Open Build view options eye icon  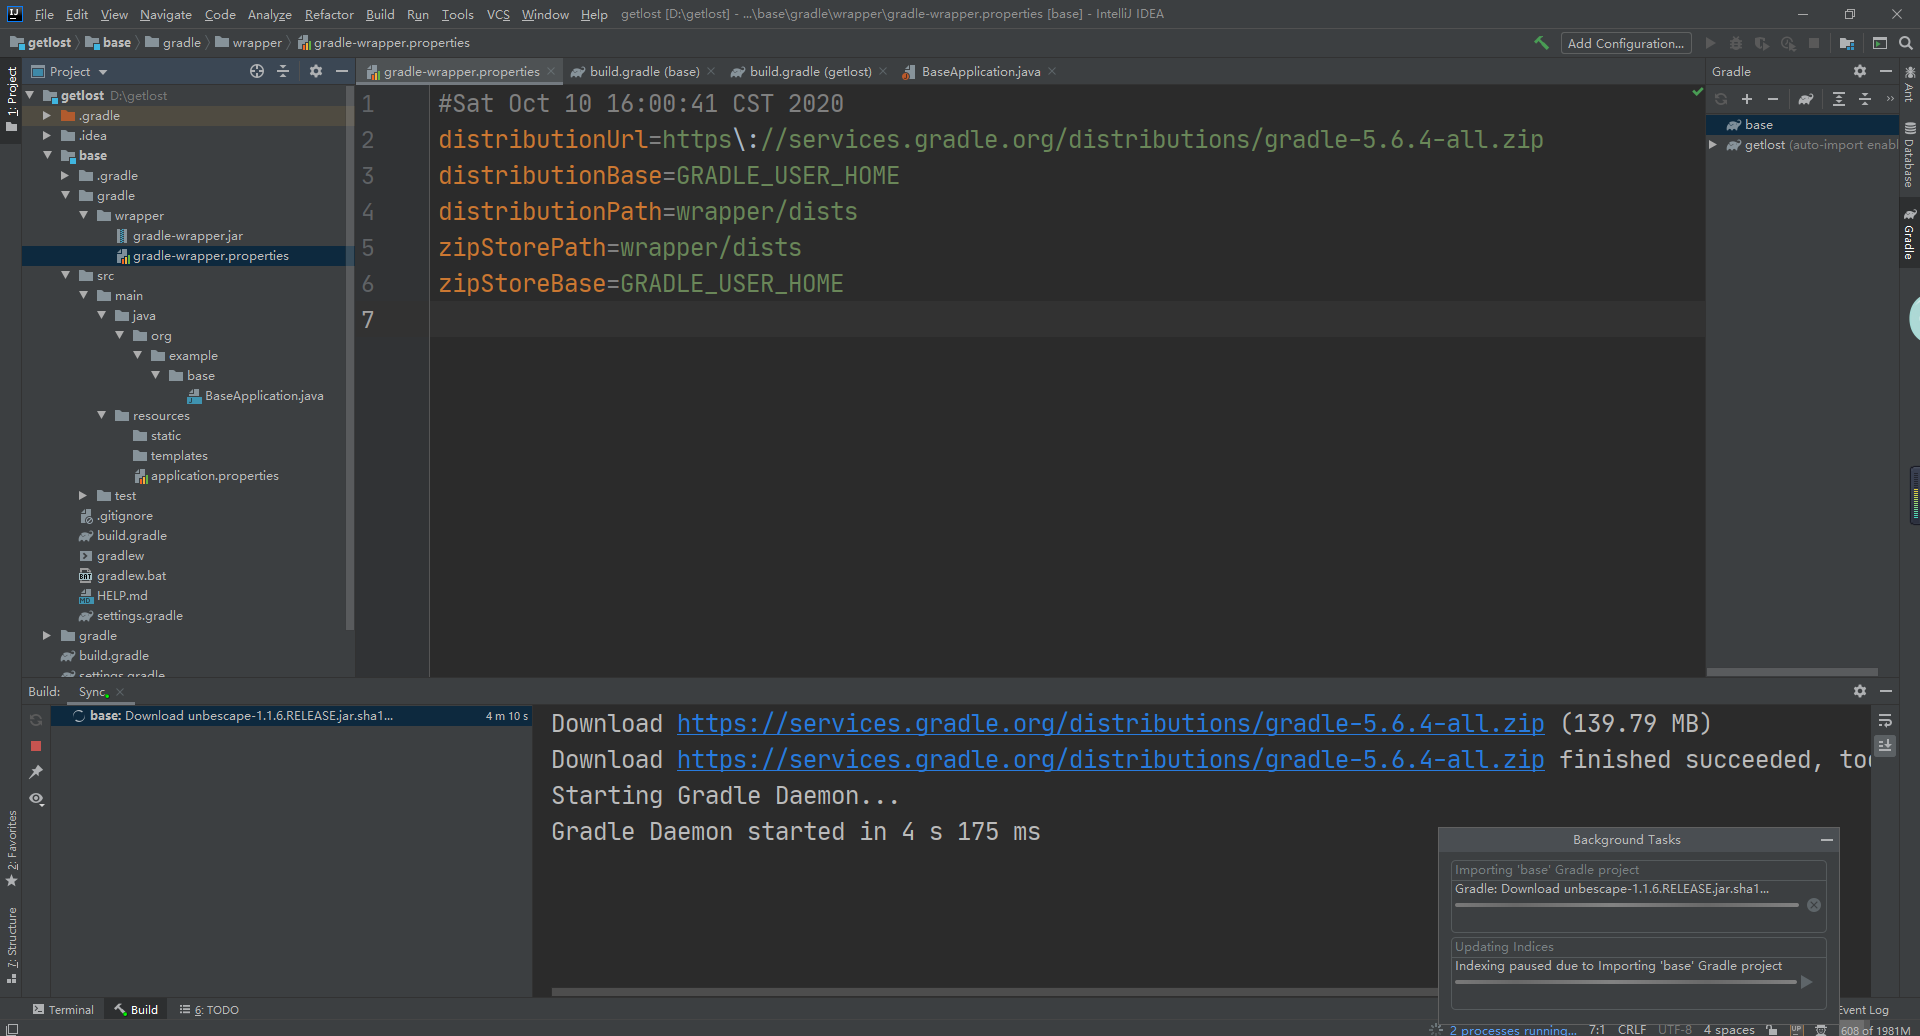pos(36,799)
